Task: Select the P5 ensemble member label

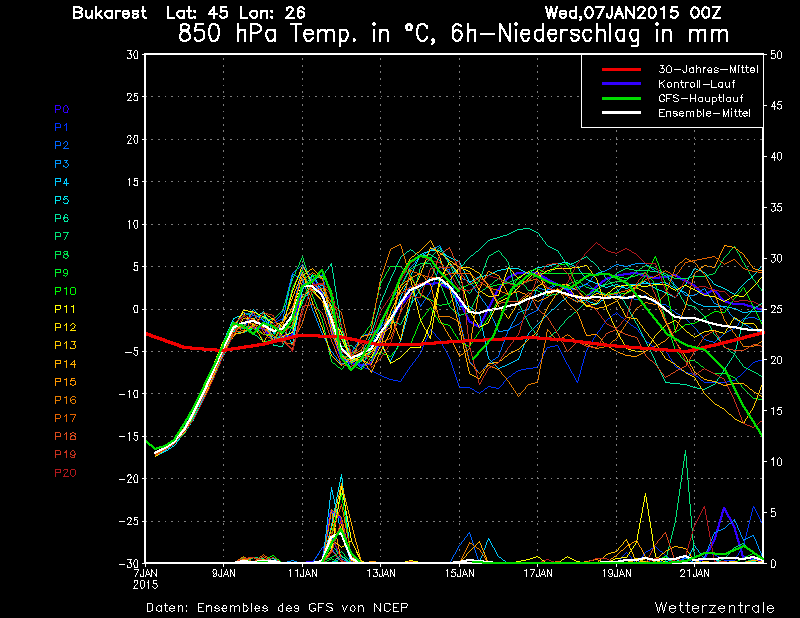Action: 61,200
